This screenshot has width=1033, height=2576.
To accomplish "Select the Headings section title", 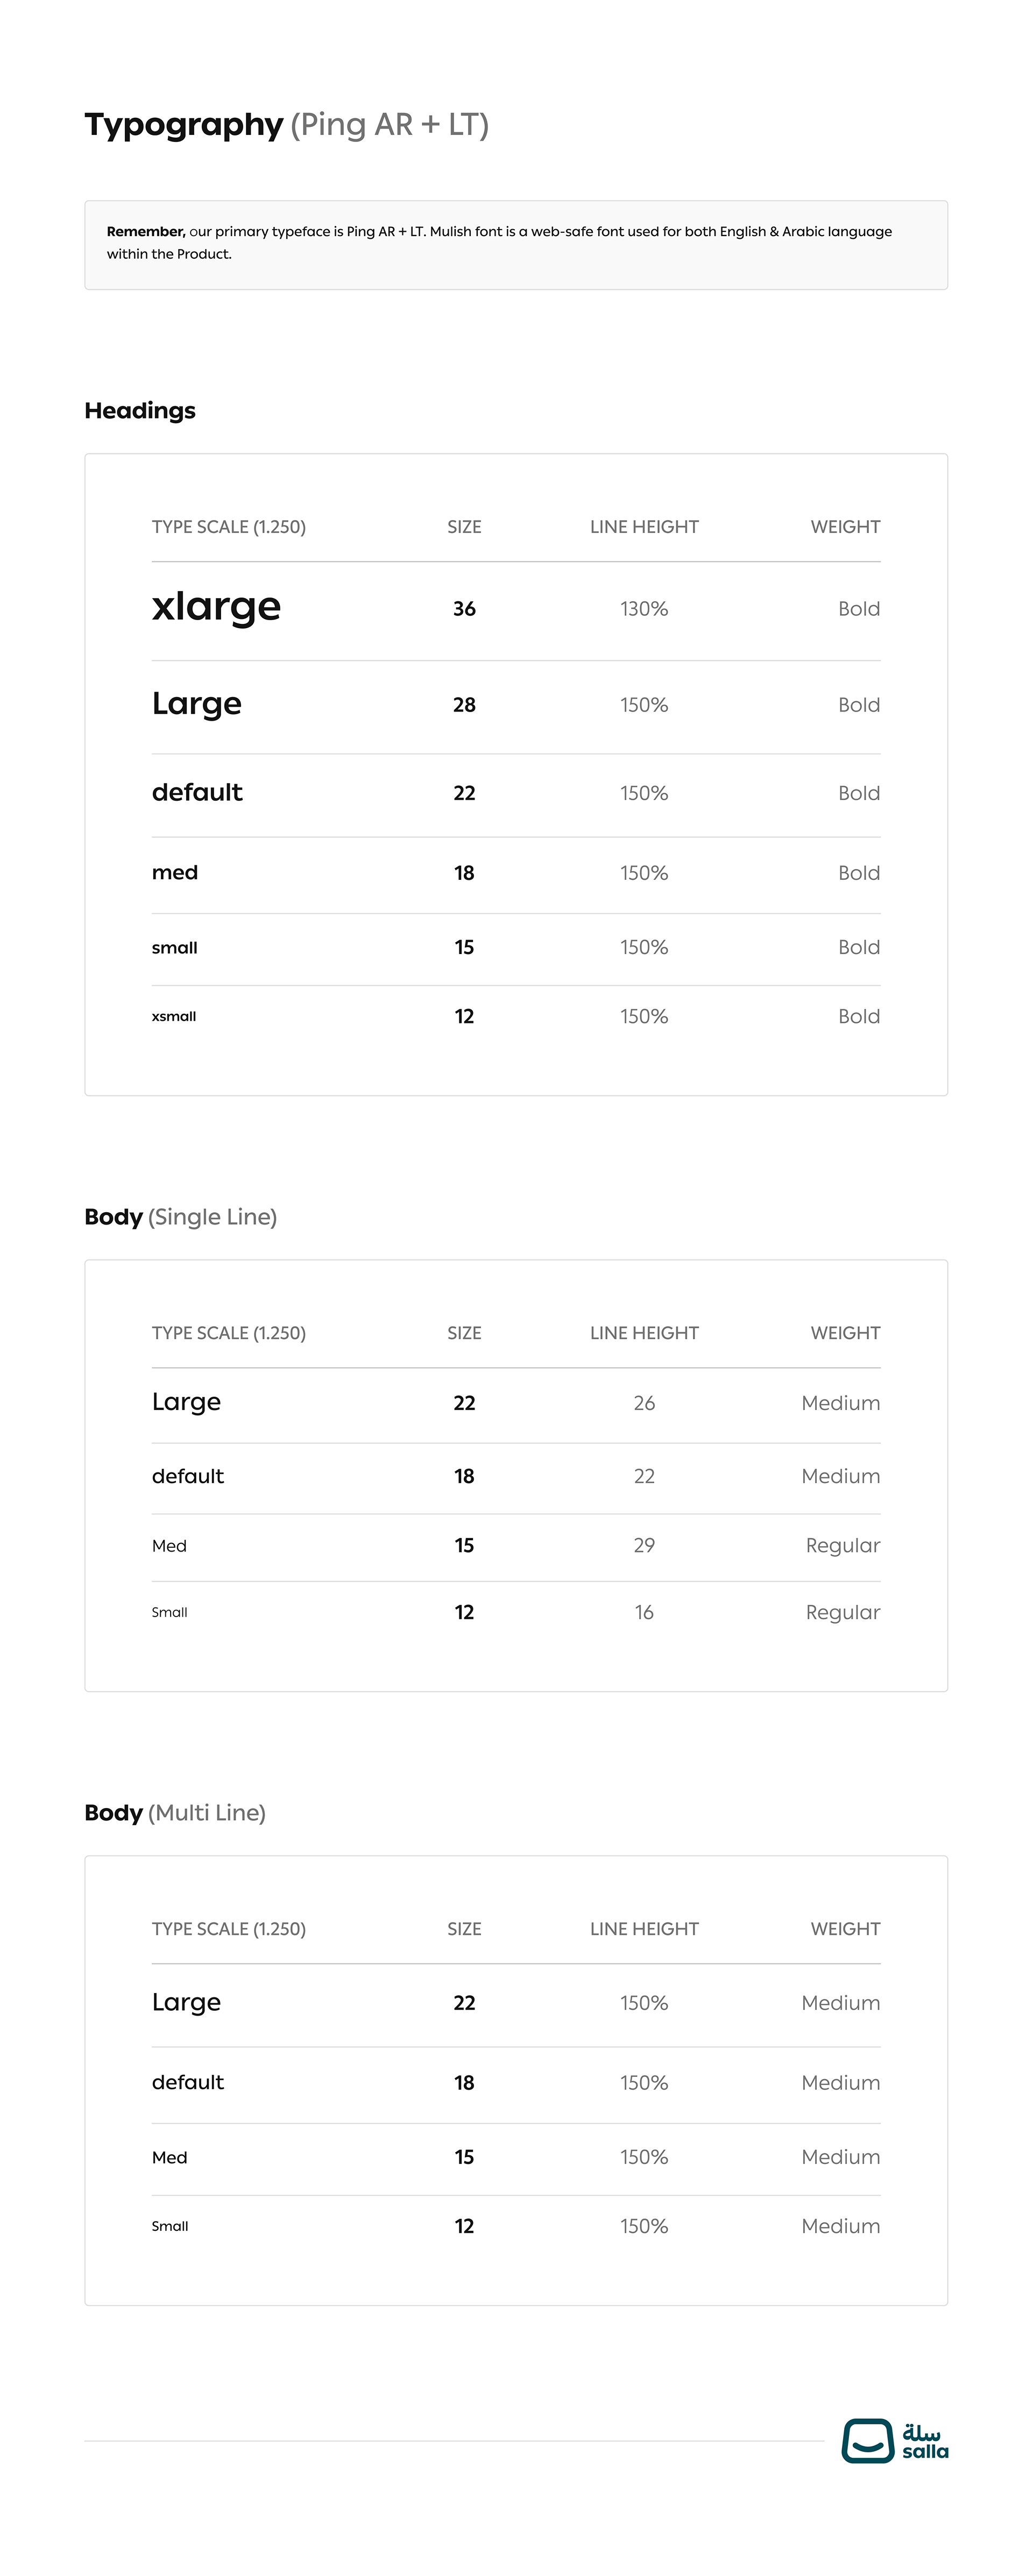I will (x=140, y=411).
